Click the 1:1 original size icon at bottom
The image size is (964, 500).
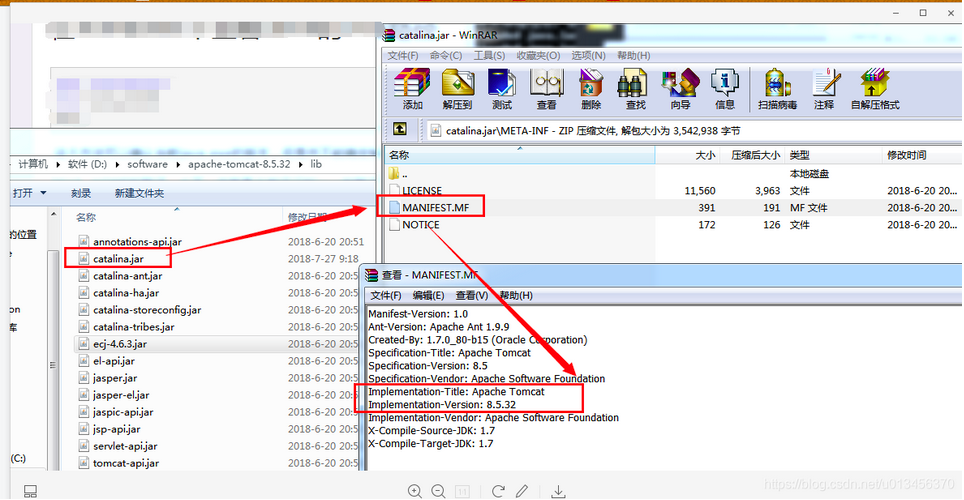462,491
